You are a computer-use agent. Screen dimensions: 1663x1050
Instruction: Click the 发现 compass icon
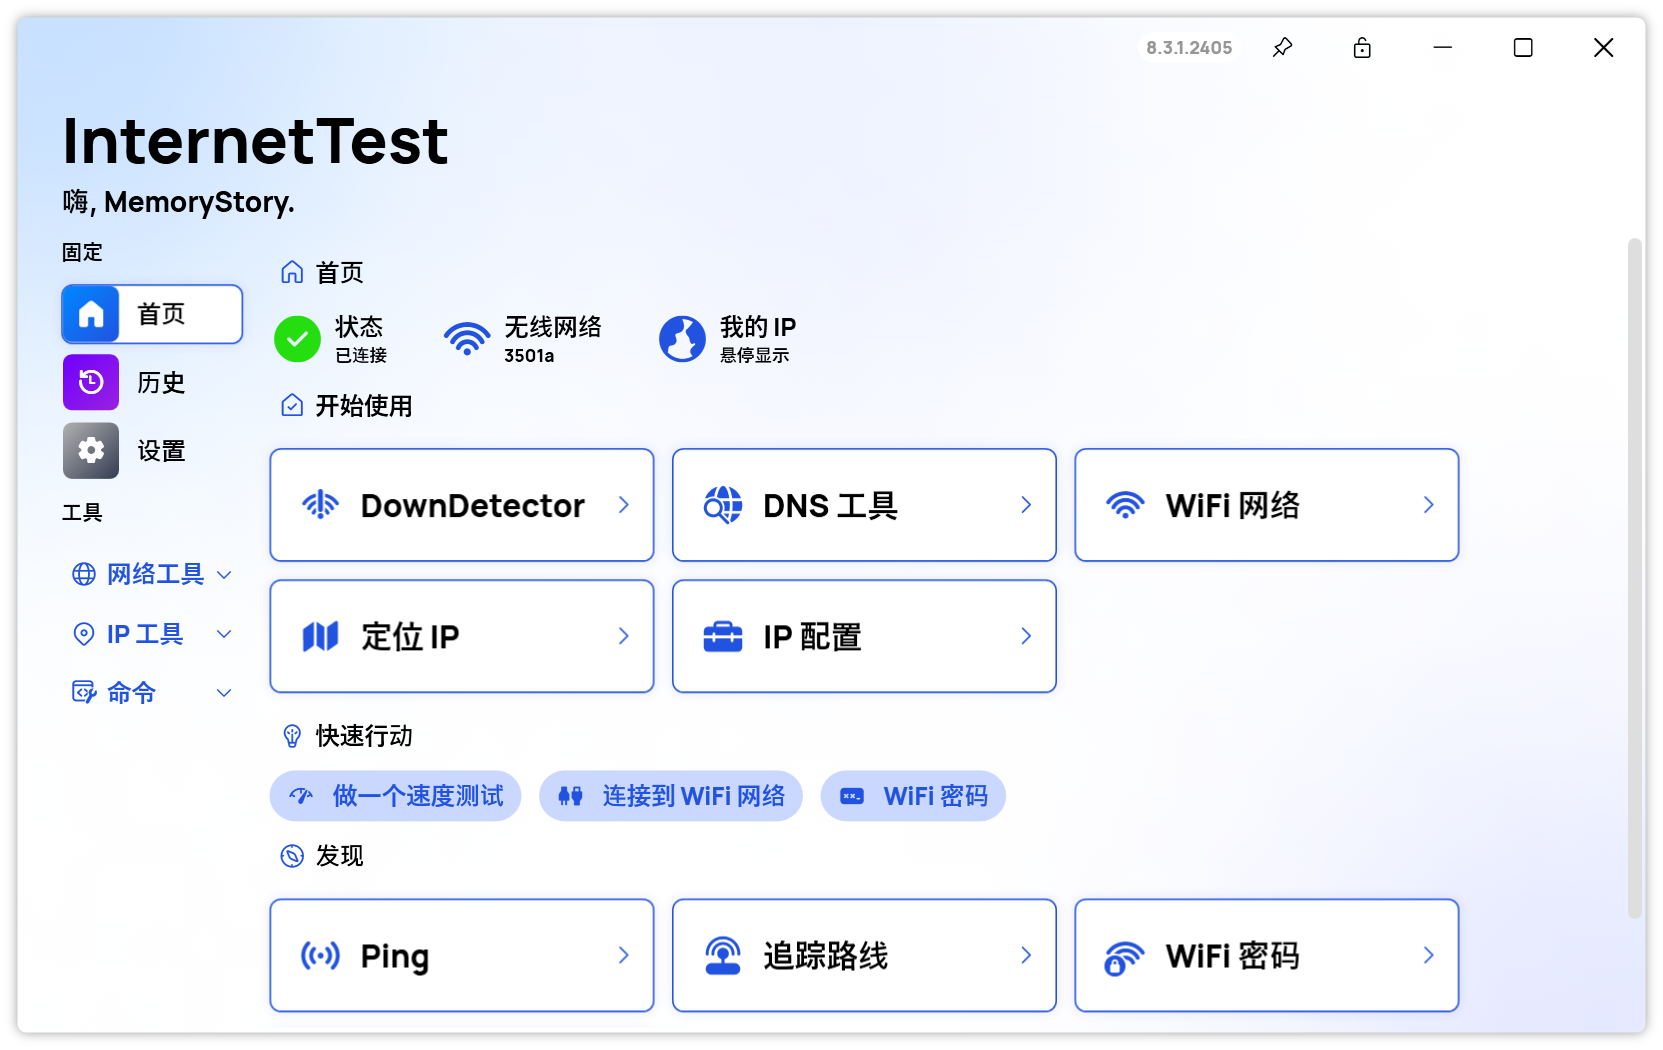click(292, 856)
